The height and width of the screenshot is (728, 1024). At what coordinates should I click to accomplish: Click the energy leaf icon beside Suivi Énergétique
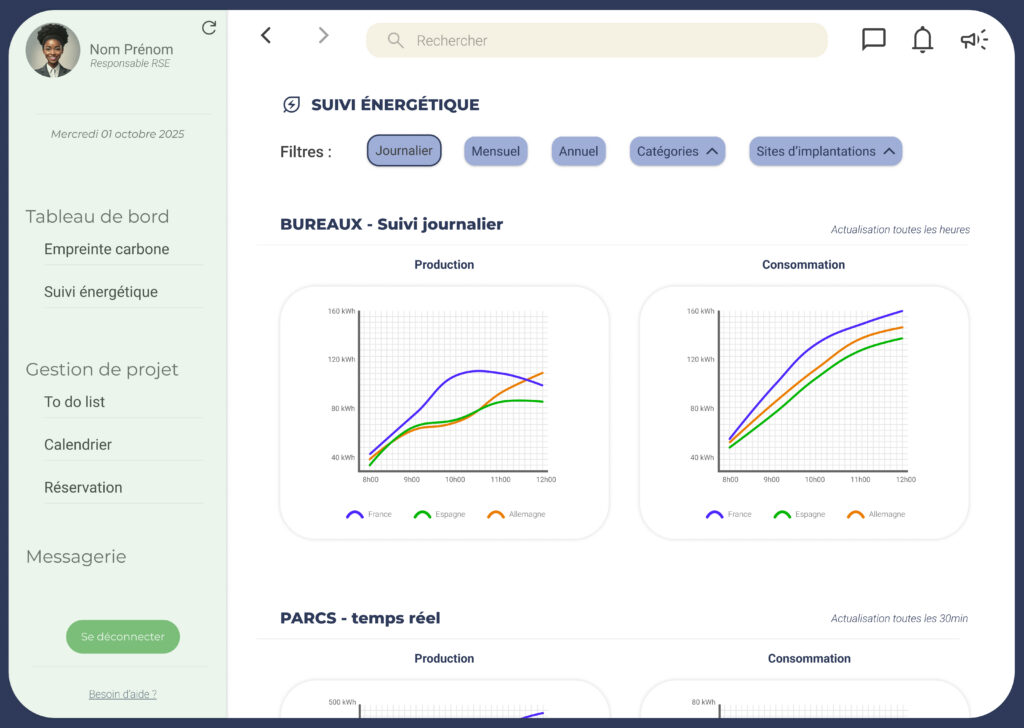292,105
